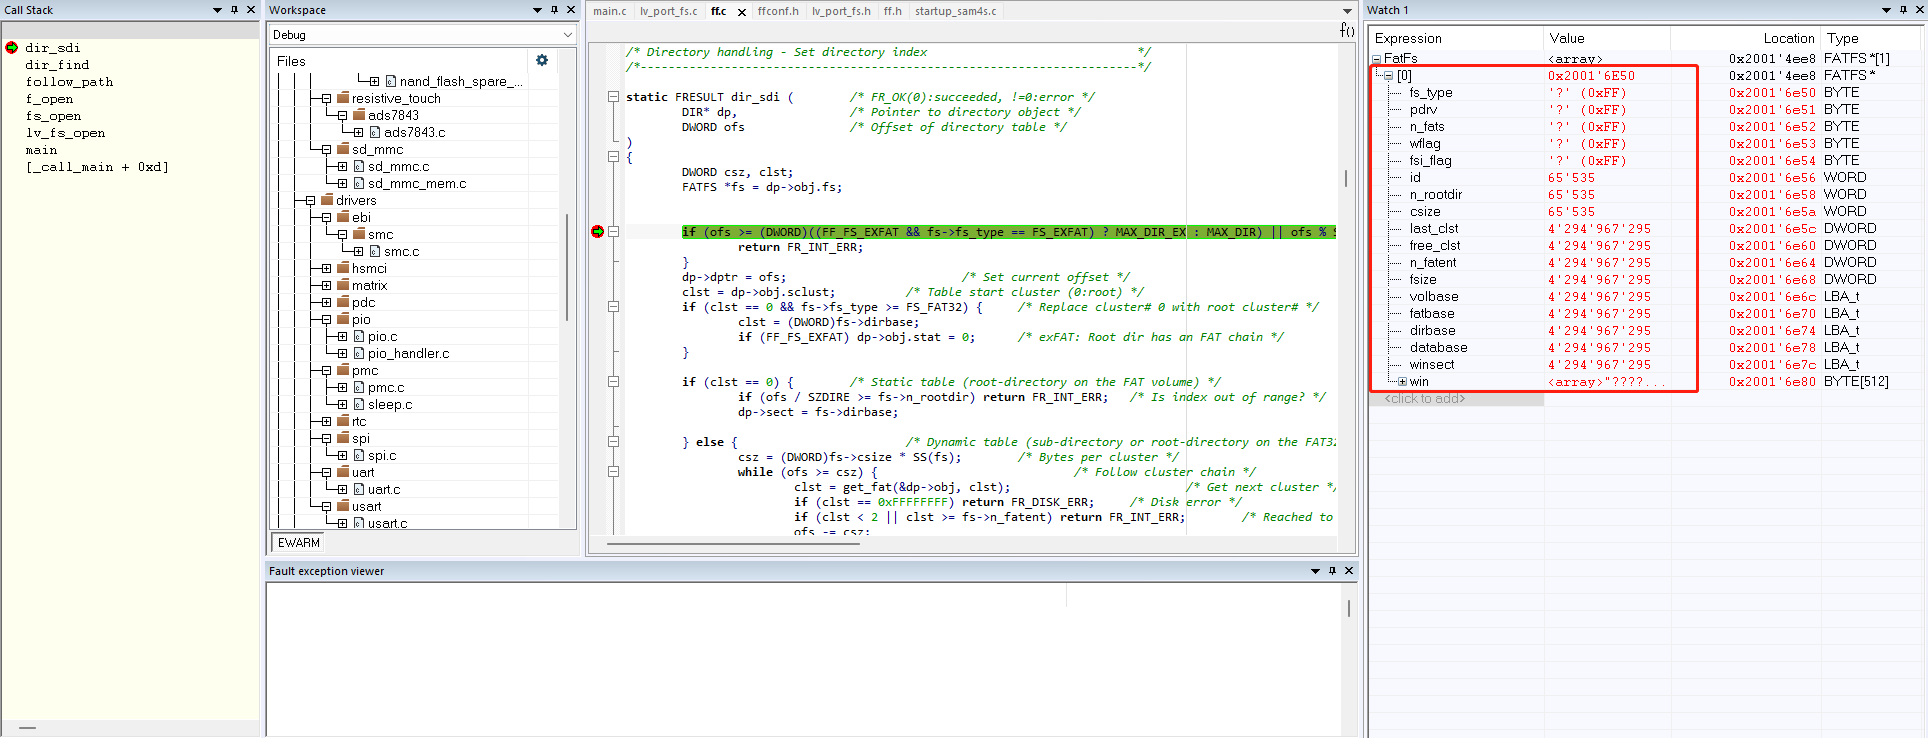The width and height of the screenshot is (1928, 738).
Task: Click the sleep.c file icon
Action: [x=359, y=404]
